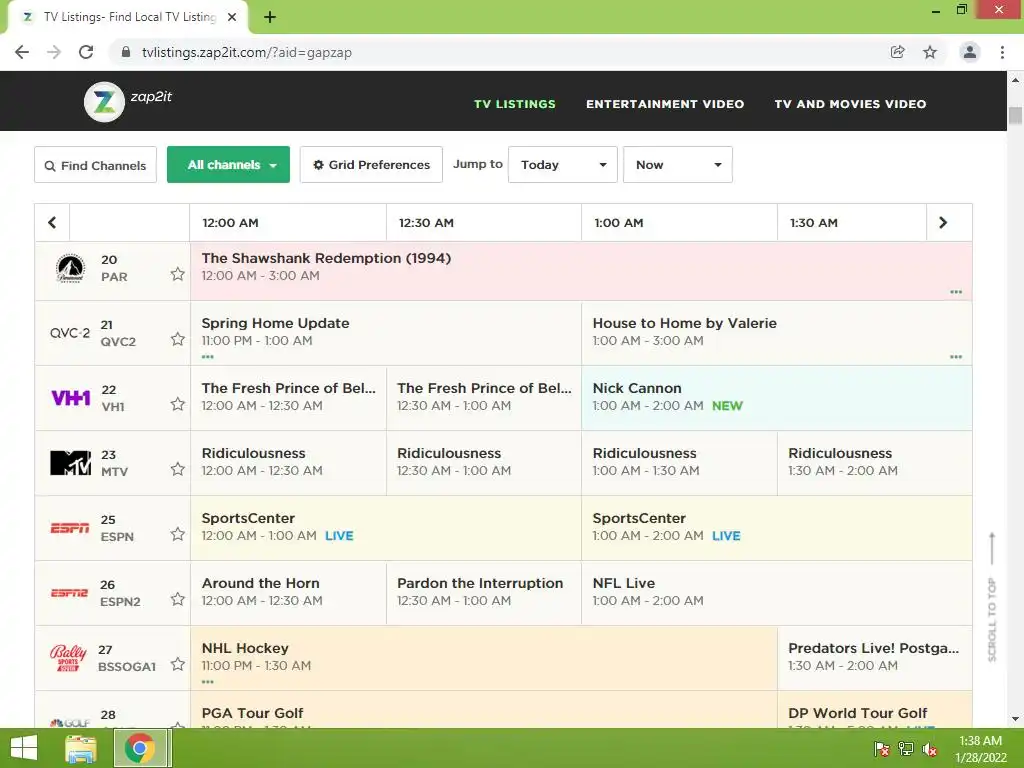Expand the NHL Hockey more-options dots
The width and height of the screenshot is (1024, 768).
point(208,682)
